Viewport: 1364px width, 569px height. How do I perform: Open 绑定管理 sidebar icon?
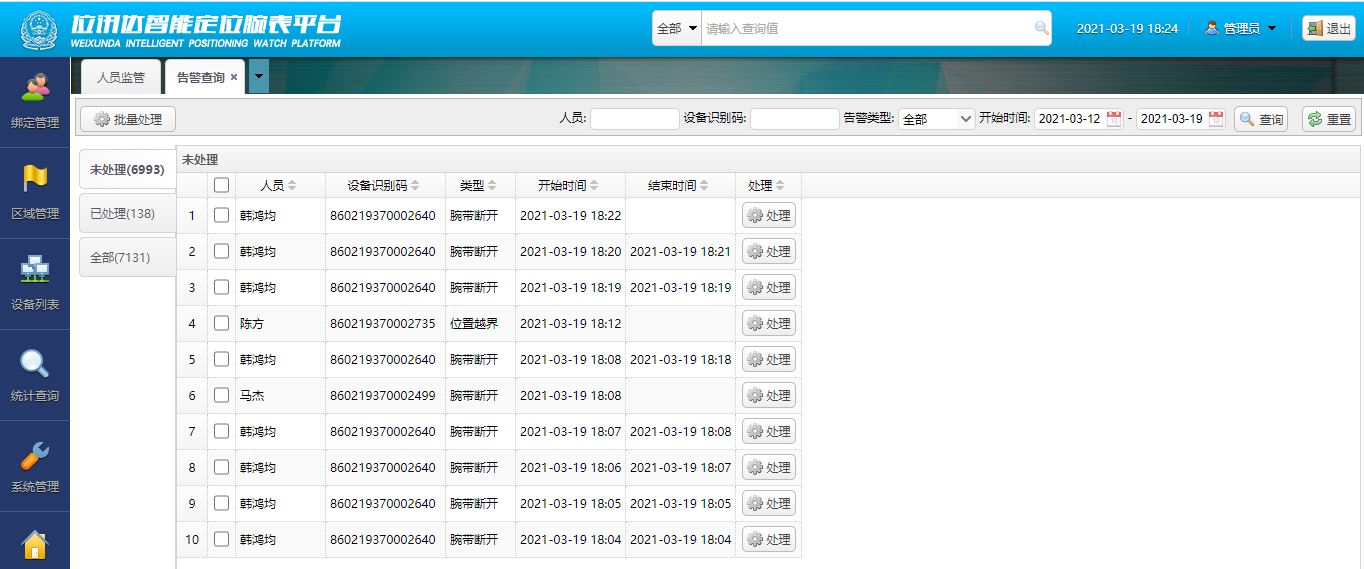(x=35, y=90)
